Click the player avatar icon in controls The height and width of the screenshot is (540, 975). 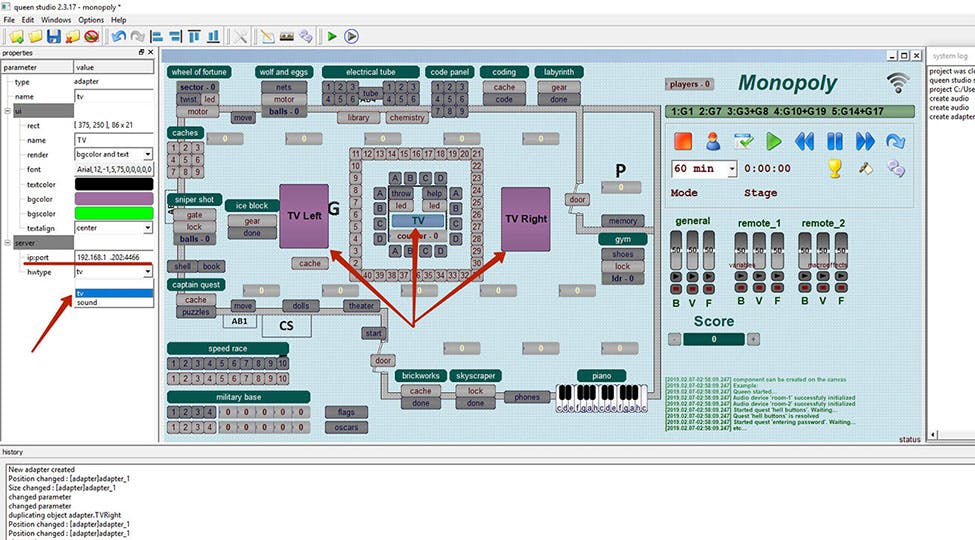[713, 141]
